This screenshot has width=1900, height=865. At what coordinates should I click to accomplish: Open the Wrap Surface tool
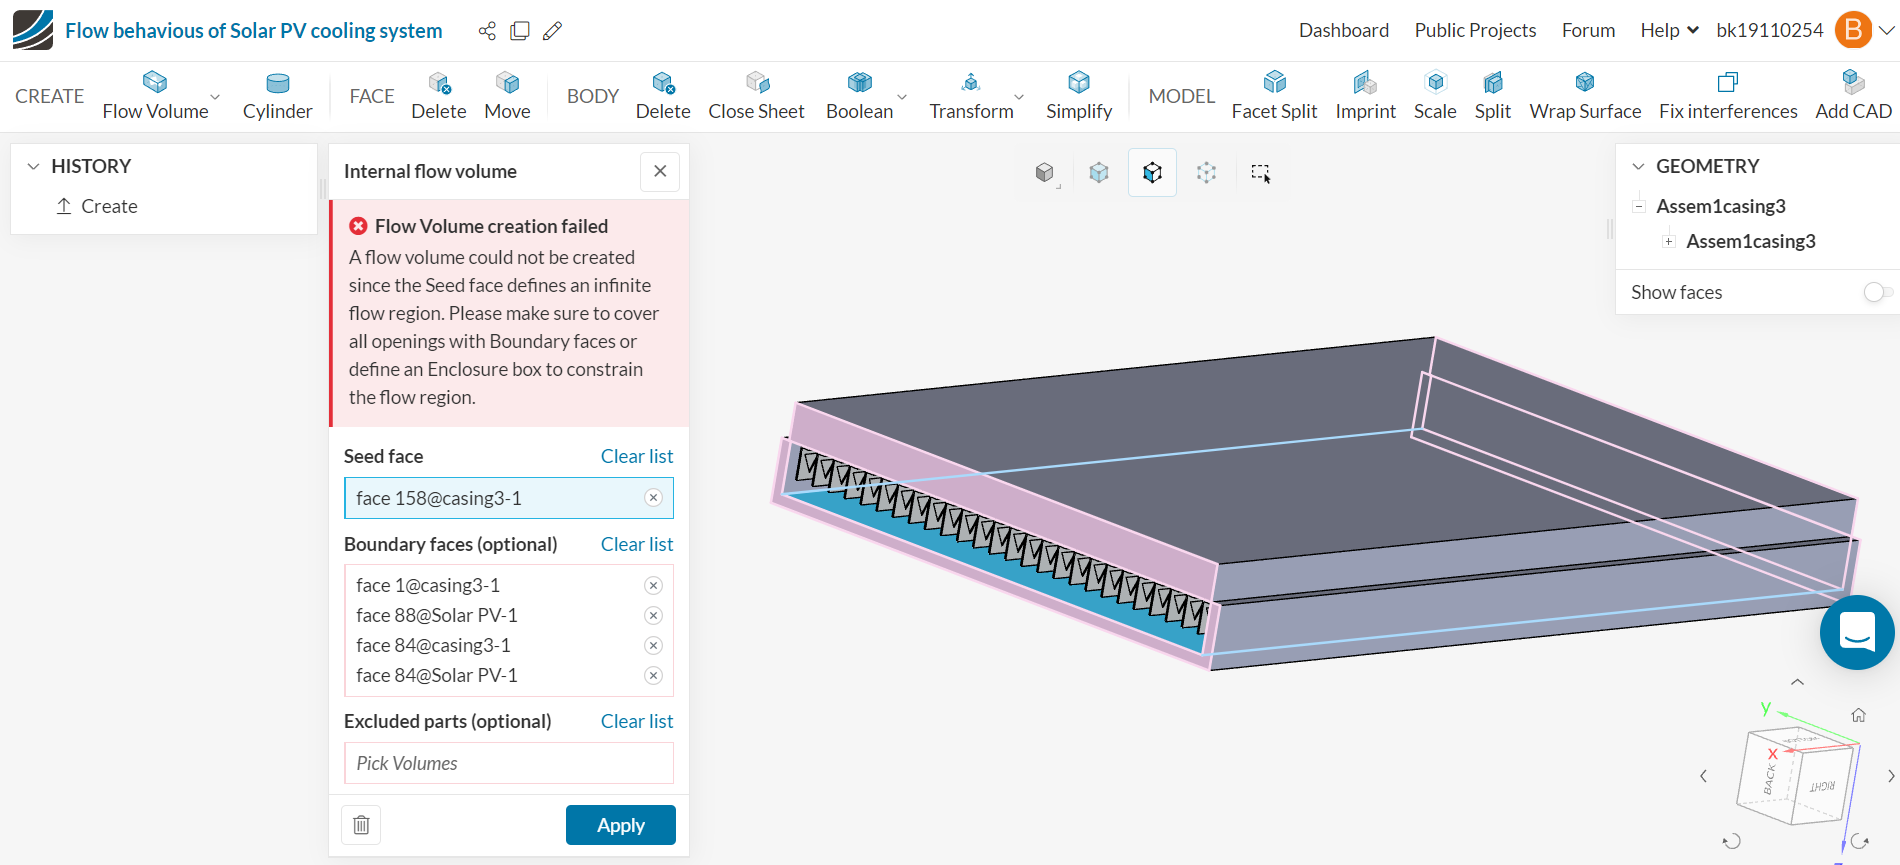tap(1584, 96)
